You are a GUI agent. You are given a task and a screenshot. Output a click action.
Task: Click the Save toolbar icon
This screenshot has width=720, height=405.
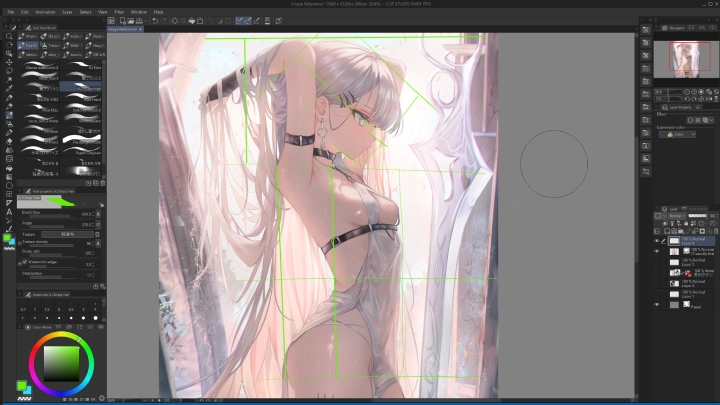tap(139, 21)
